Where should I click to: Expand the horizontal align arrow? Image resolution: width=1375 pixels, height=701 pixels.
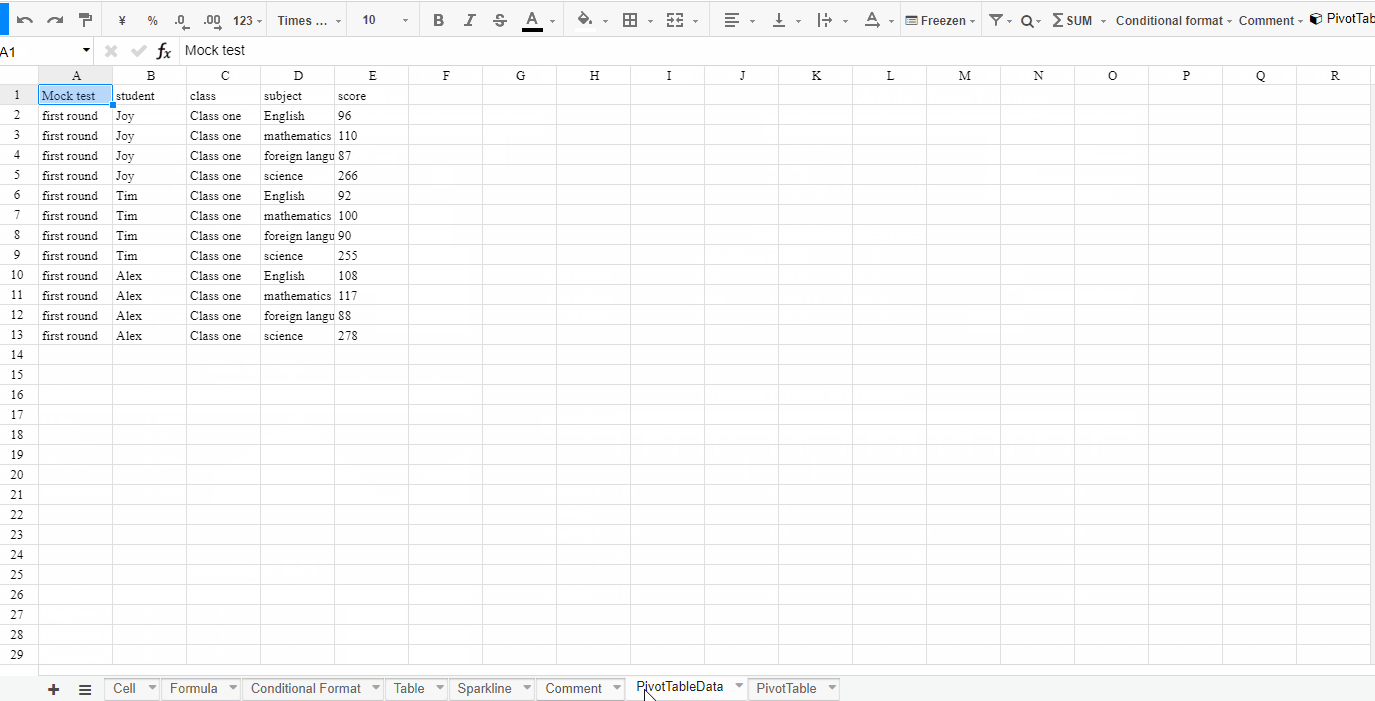752,21
